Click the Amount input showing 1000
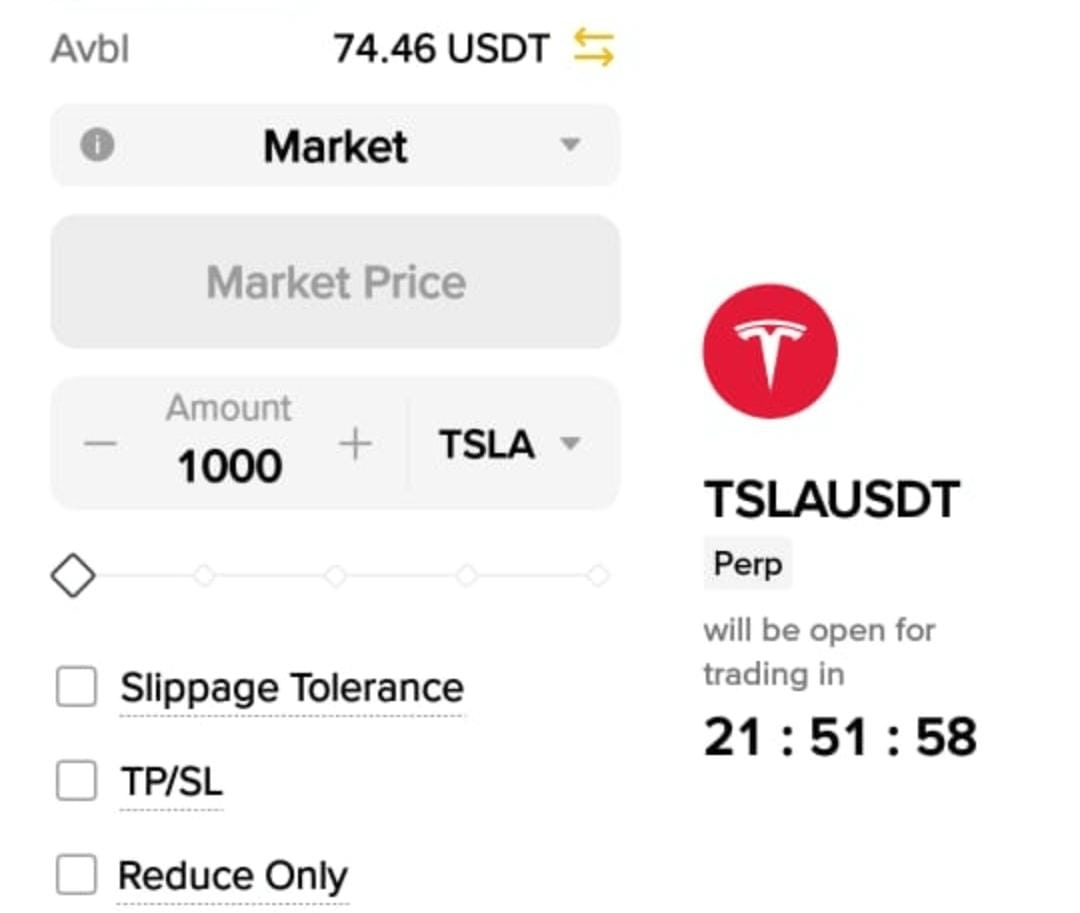The height and width of the screenshot is (913, 1080). 229,466
